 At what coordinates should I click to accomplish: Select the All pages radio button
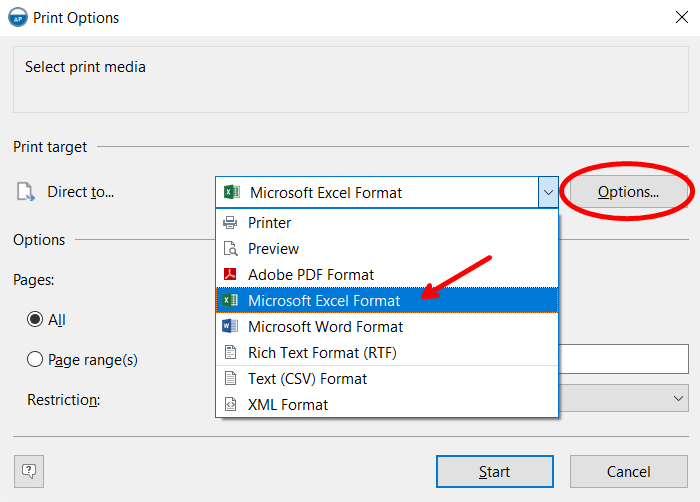pos(36,320)
